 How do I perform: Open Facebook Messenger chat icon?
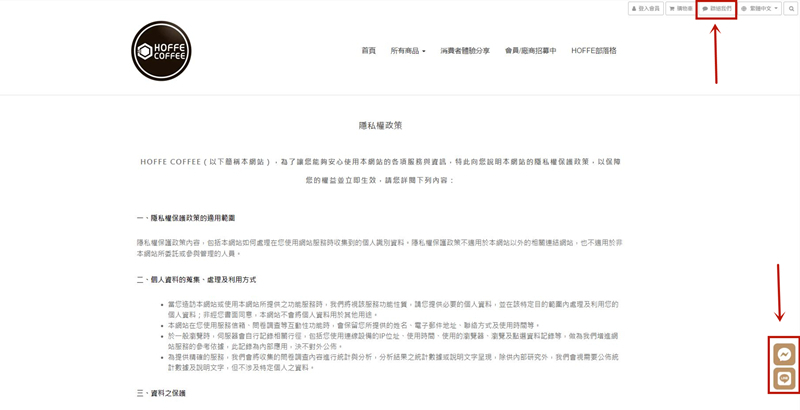pyautogui.click(x=784, y=354)
